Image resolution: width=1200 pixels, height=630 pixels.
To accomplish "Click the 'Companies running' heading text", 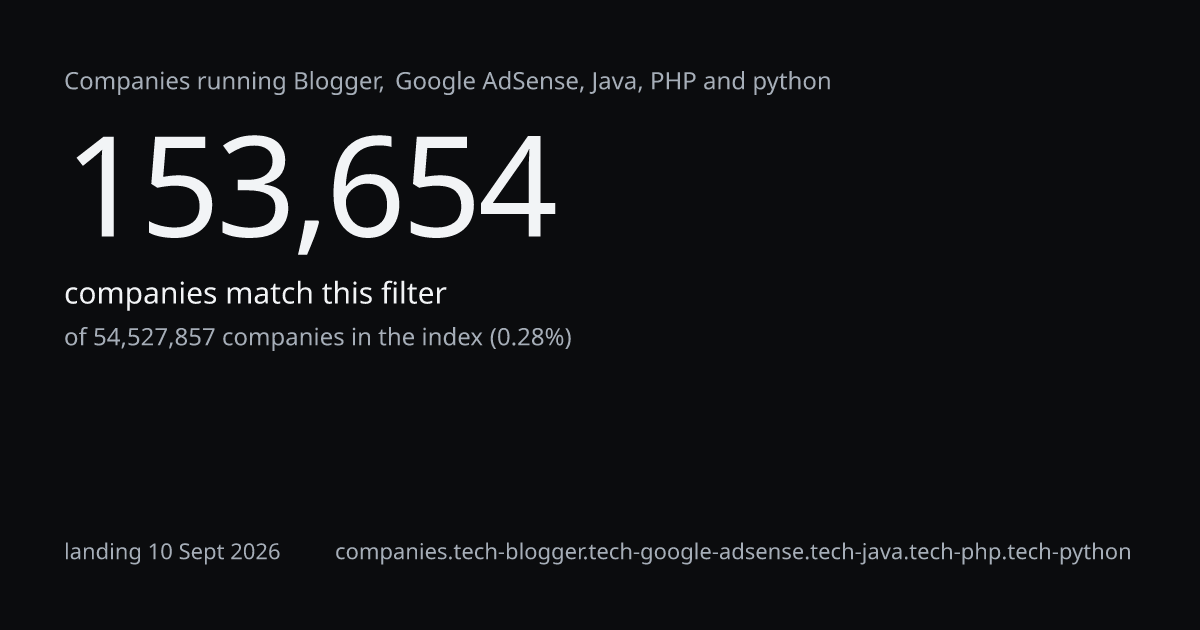I will coord(176,83).
